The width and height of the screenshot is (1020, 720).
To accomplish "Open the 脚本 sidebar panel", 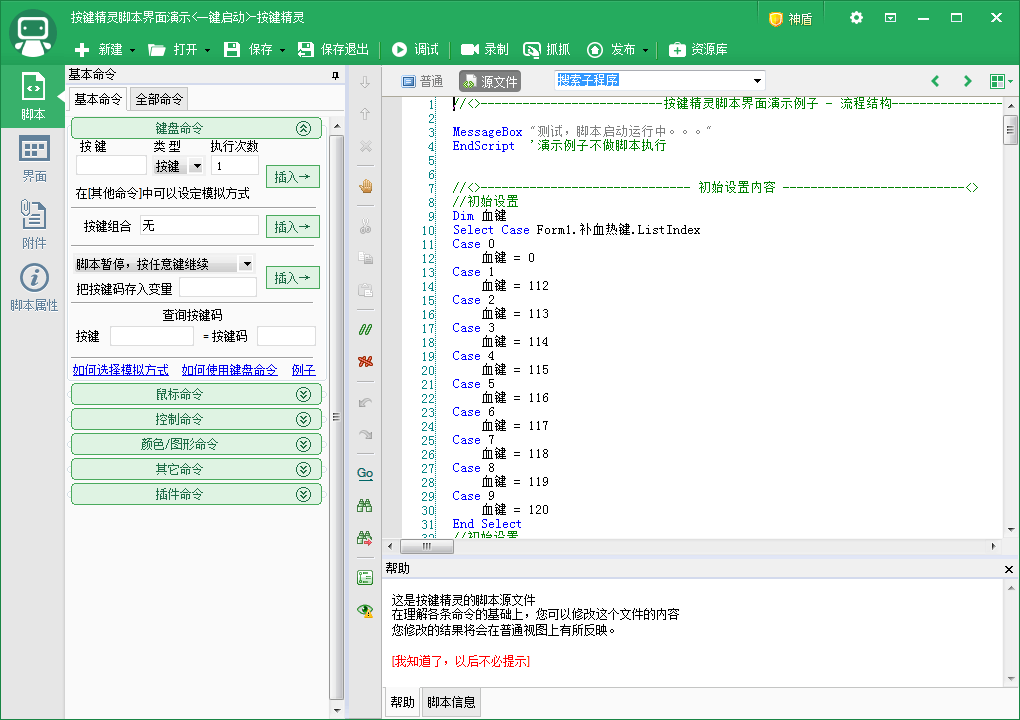I will pos(33,96).
